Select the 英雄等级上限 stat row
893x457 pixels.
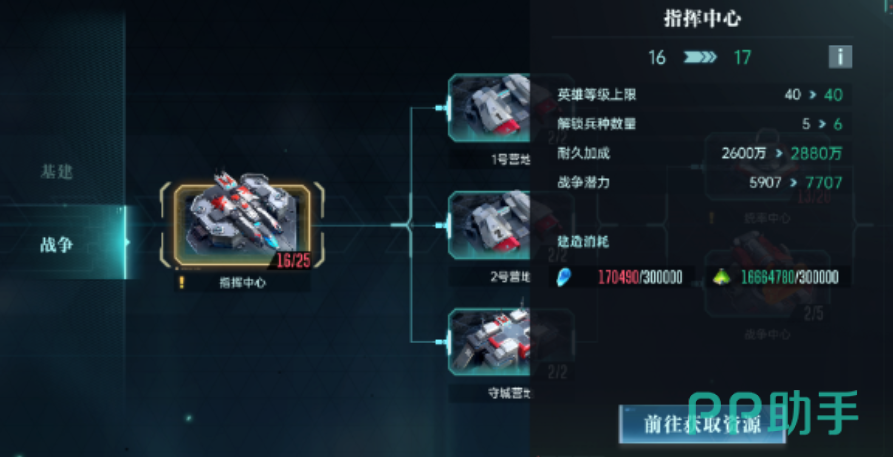coord(701,95)
